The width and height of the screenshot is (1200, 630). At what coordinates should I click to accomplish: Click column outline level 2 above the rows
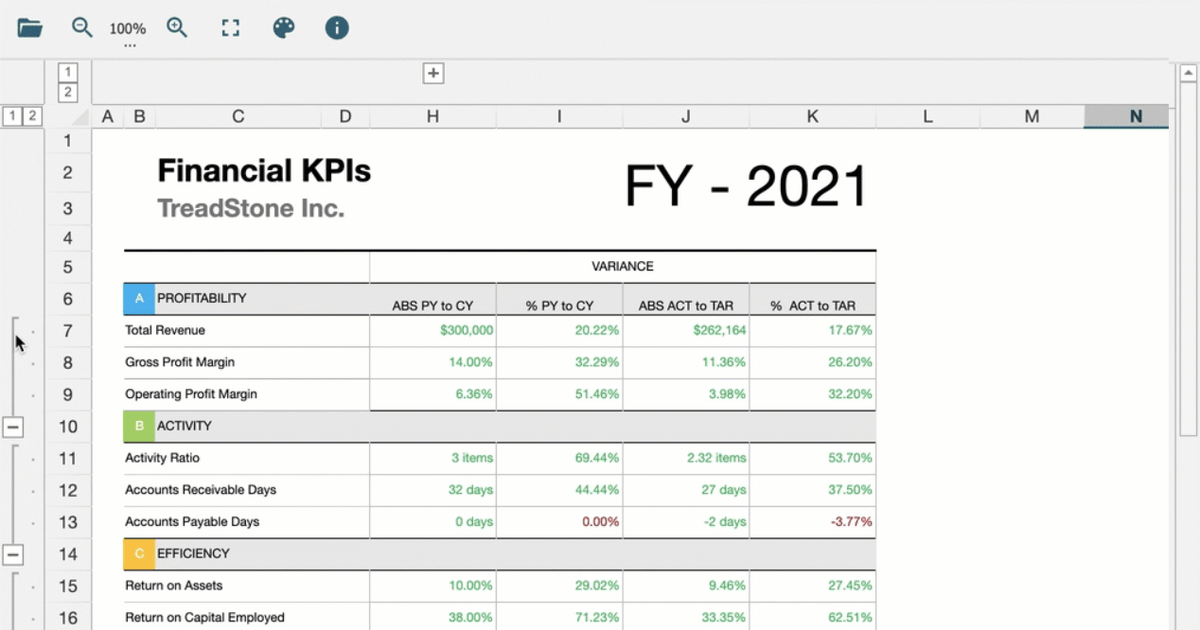(x=68, y=92)
